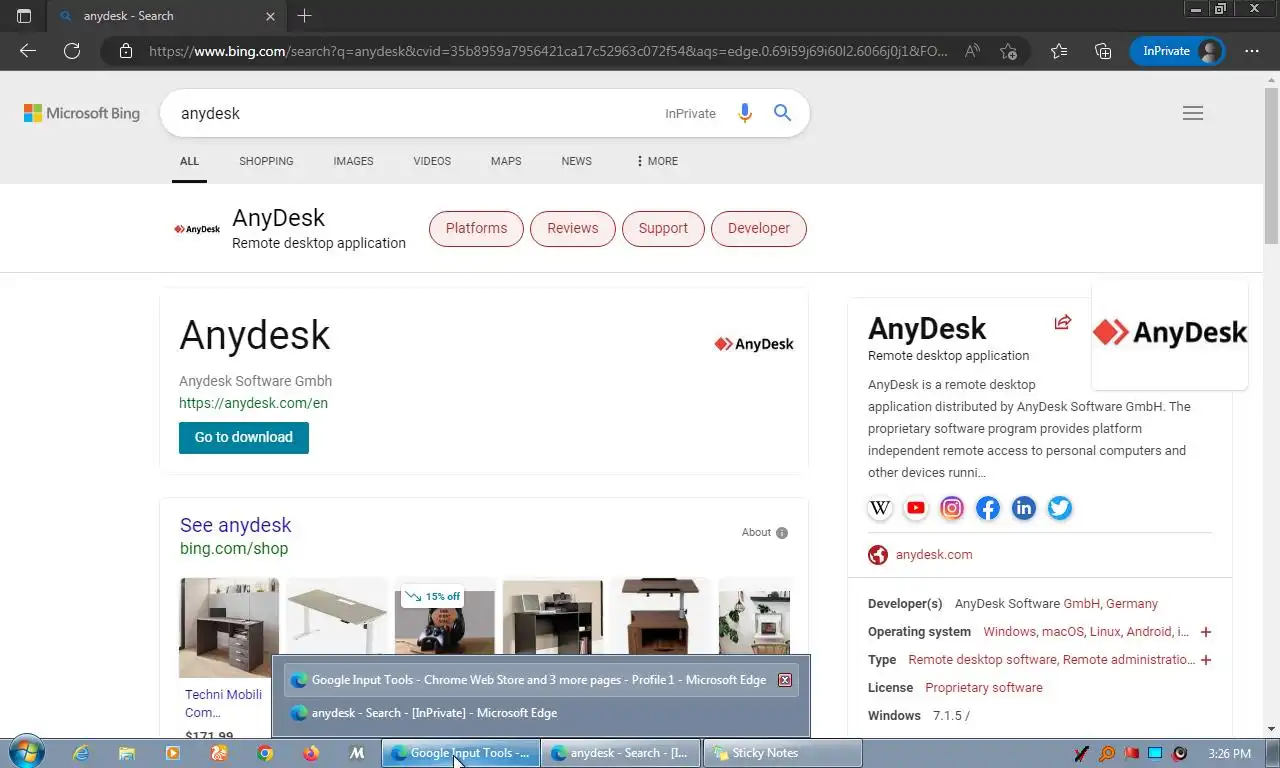Viewport: 1280px width, 768px height.
Task: Switch to Sticky Notes taskbar button
Action: [783, 753]
